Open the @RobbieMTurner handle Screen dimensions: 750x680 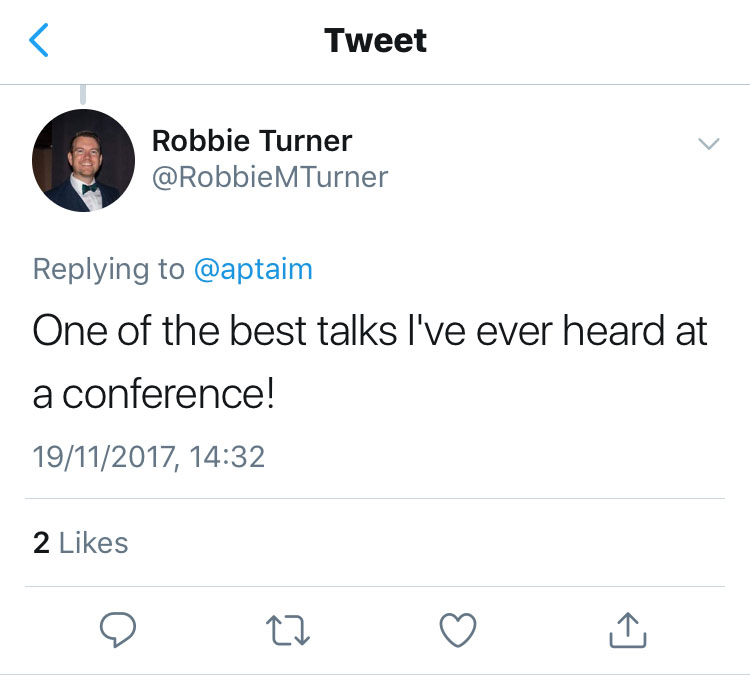tap(270, 177)
